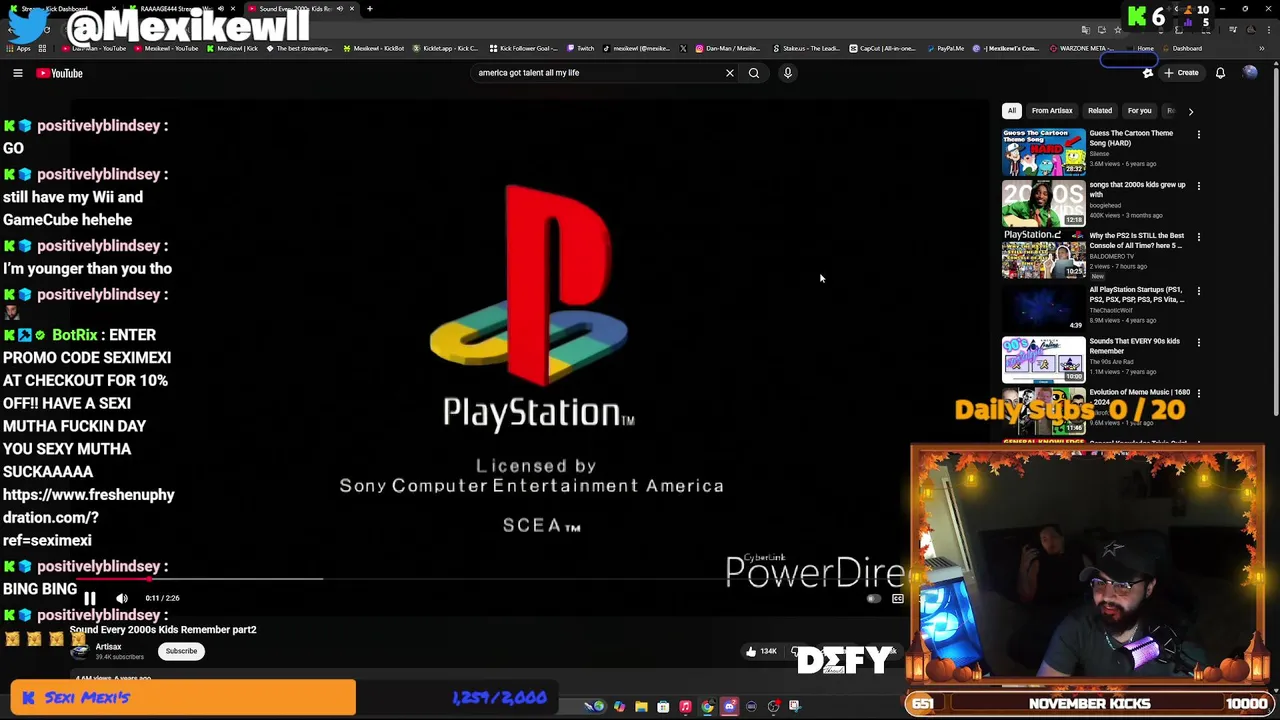1280x720 pixels.
Task: Pause the video
Action: pyautogui.click(x=90, y=598)
